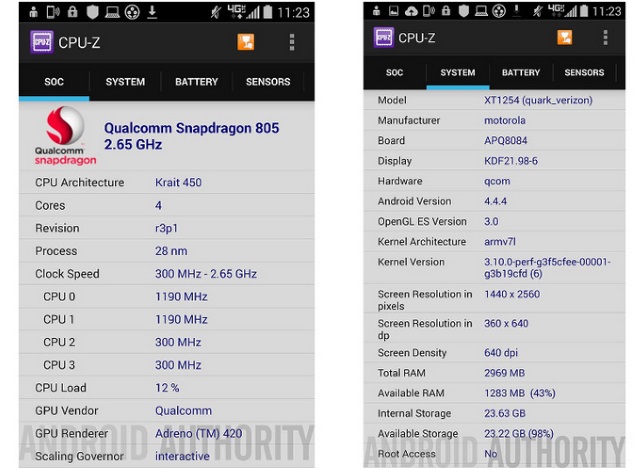The image size is (635, 468).
Task: Tap round wheel icon in left status bar
Action: tap(132, 12)
